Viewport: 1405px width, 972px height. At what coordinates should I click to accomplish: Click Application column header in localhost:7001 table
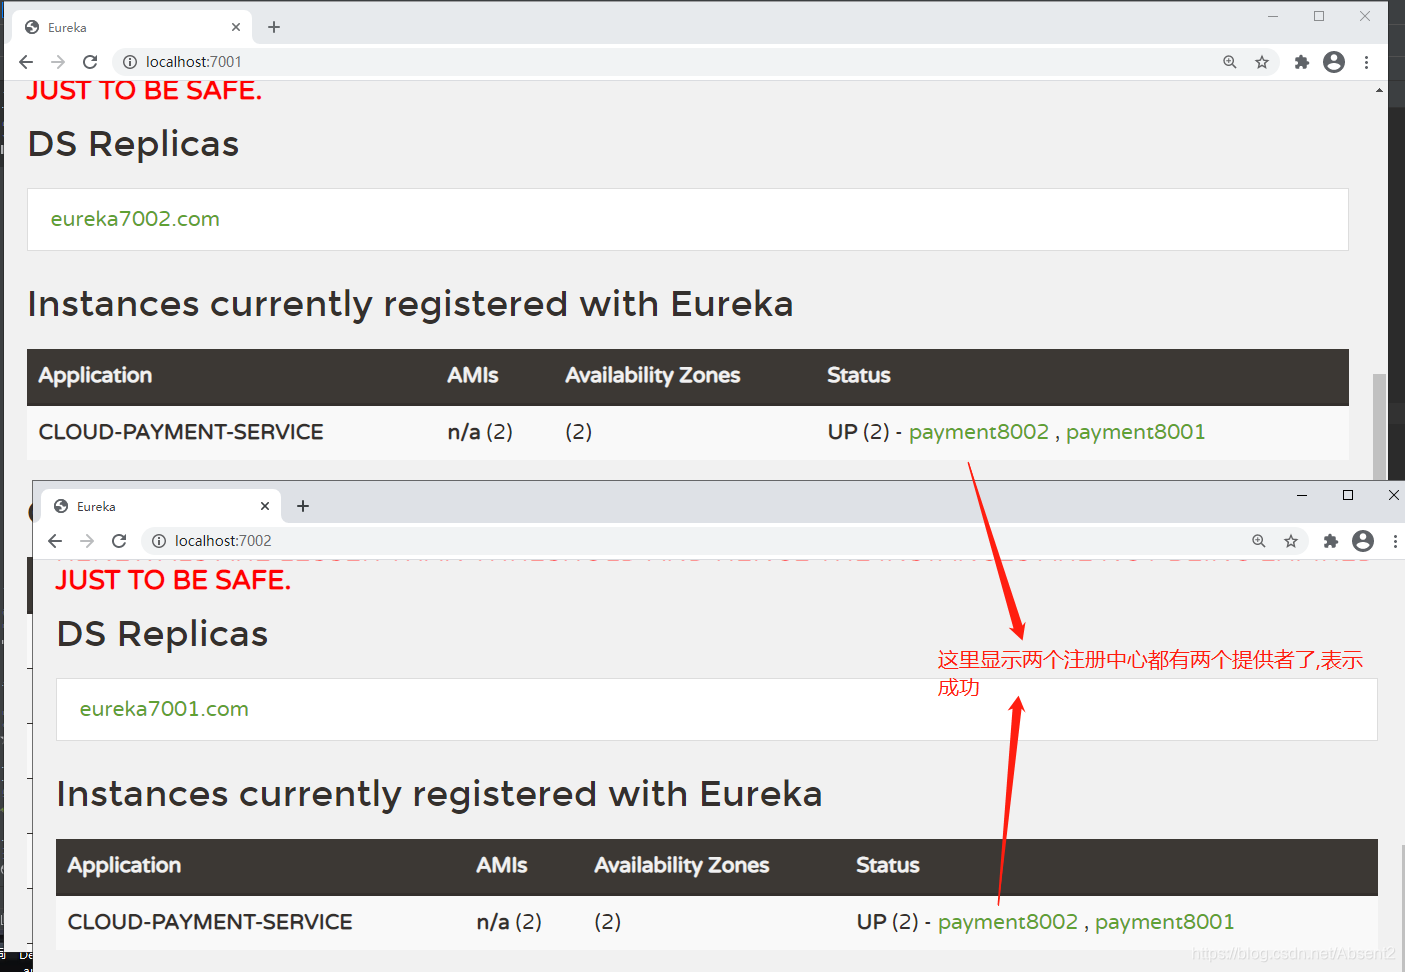[x=96, y=376]
